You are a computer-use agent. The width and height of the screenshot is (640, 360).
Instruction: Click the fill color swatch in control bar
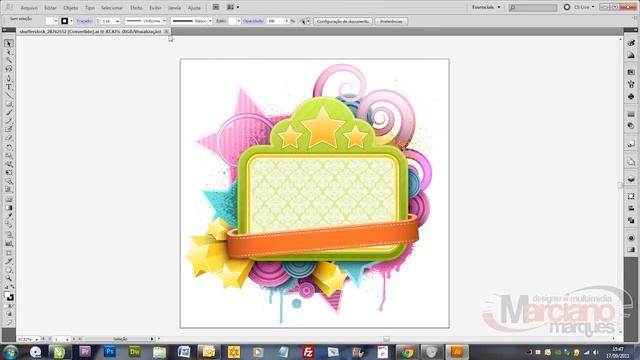(49, 21)
